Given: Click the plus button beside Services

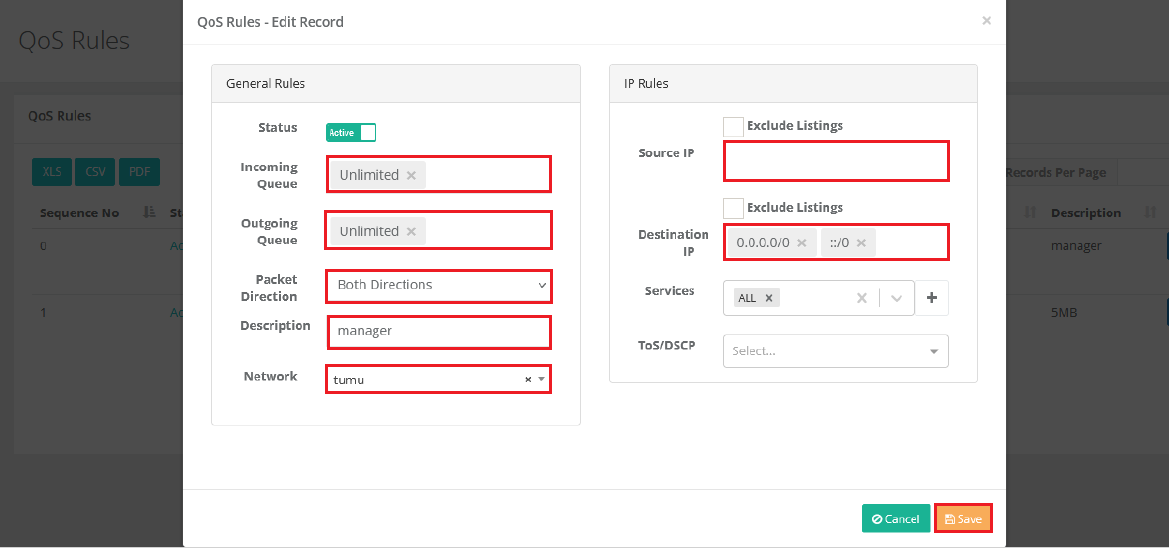Looking at the screenshot, I should pos(932,298).
